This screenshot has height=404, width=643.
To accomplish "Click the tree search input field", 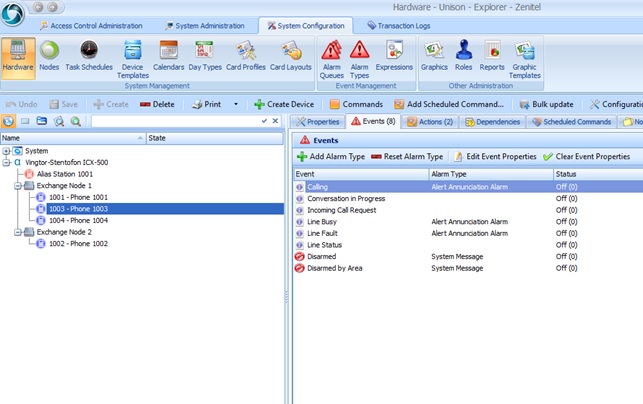I will (x=173, y=121).
